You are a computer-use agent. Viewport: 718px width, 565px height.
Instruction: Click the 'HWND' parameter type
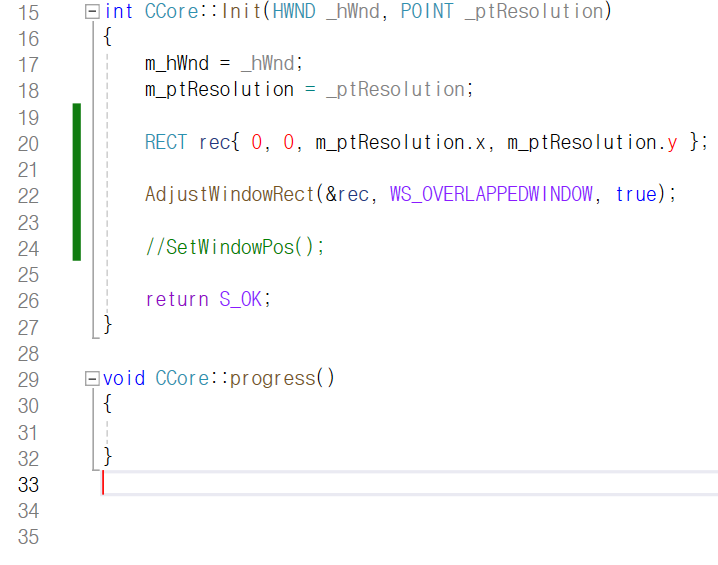[x=294, y=11]
